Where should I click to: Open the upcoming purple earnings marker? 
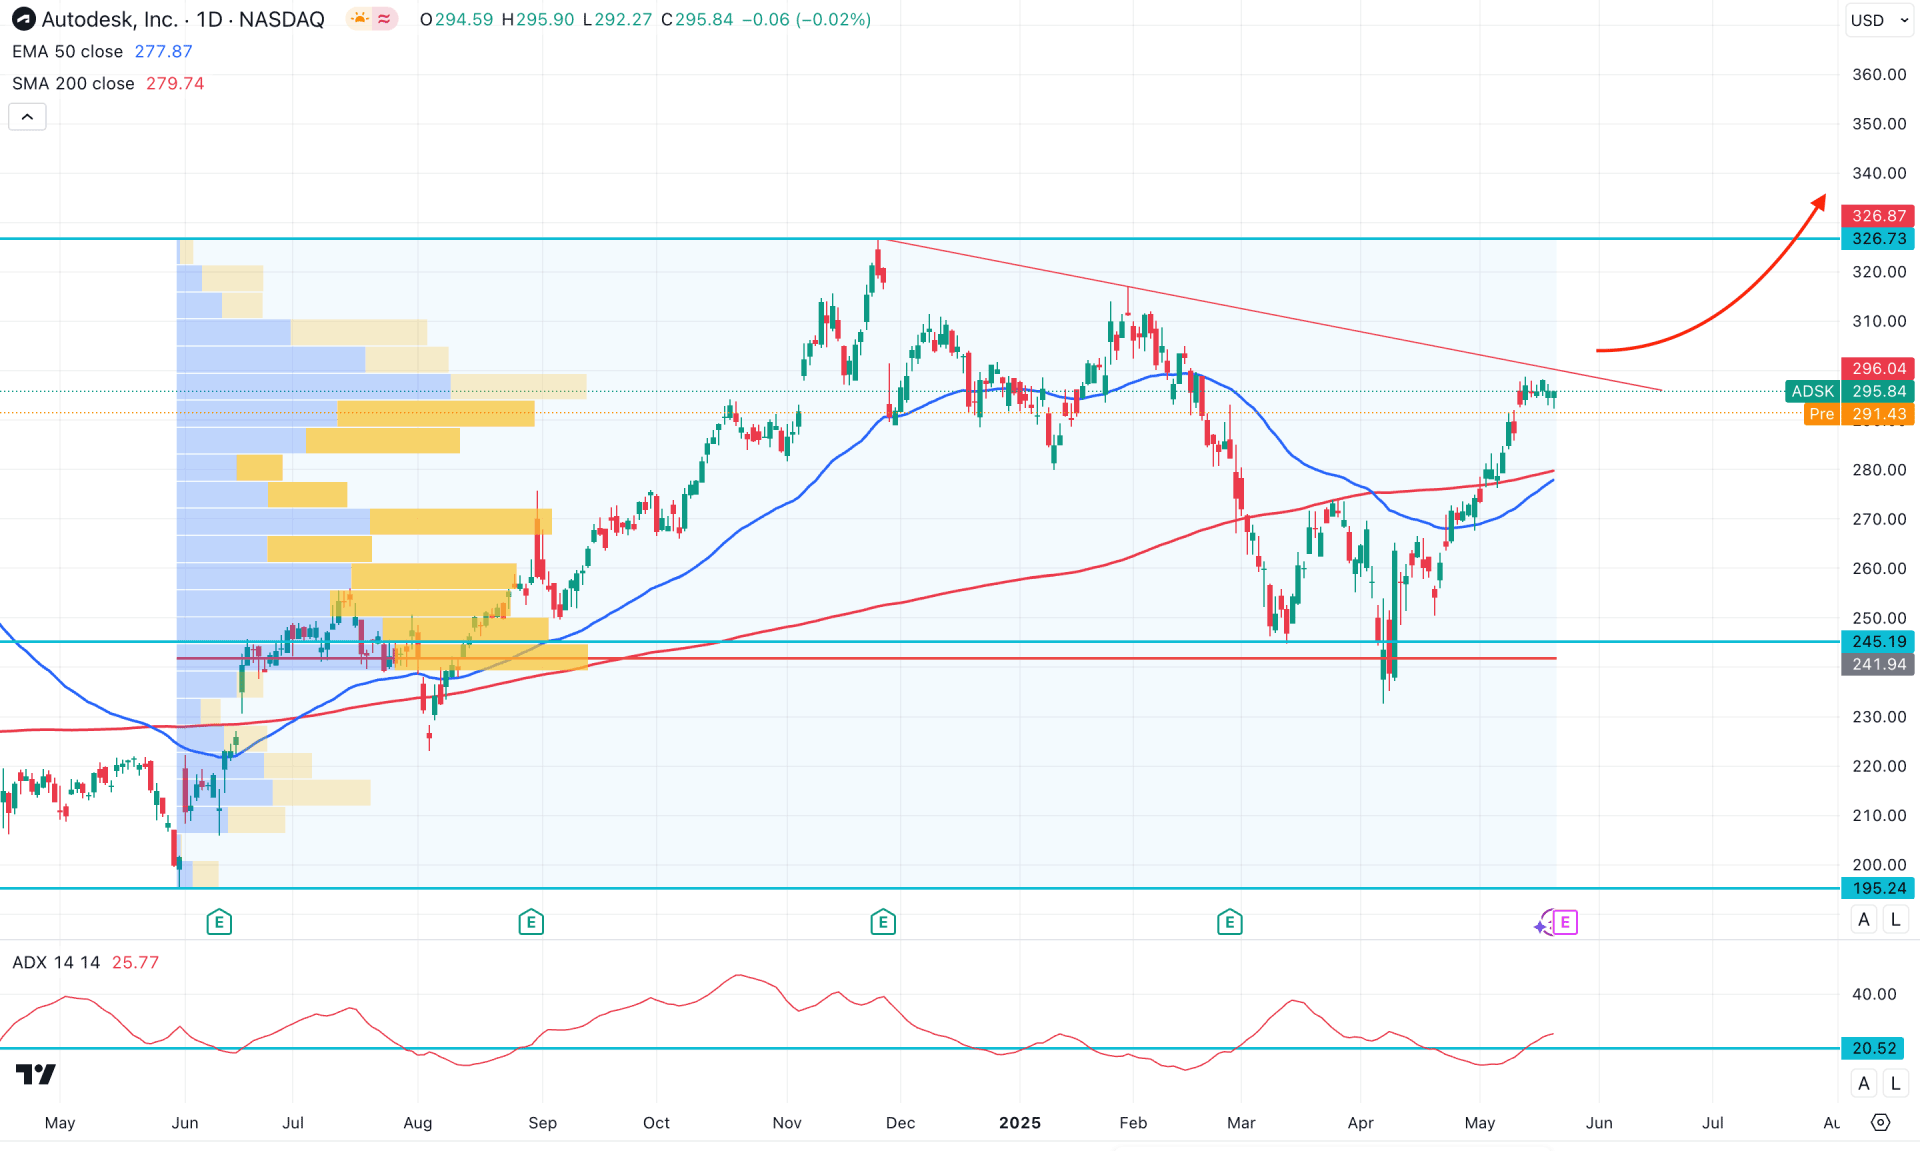click(1565, 922)
